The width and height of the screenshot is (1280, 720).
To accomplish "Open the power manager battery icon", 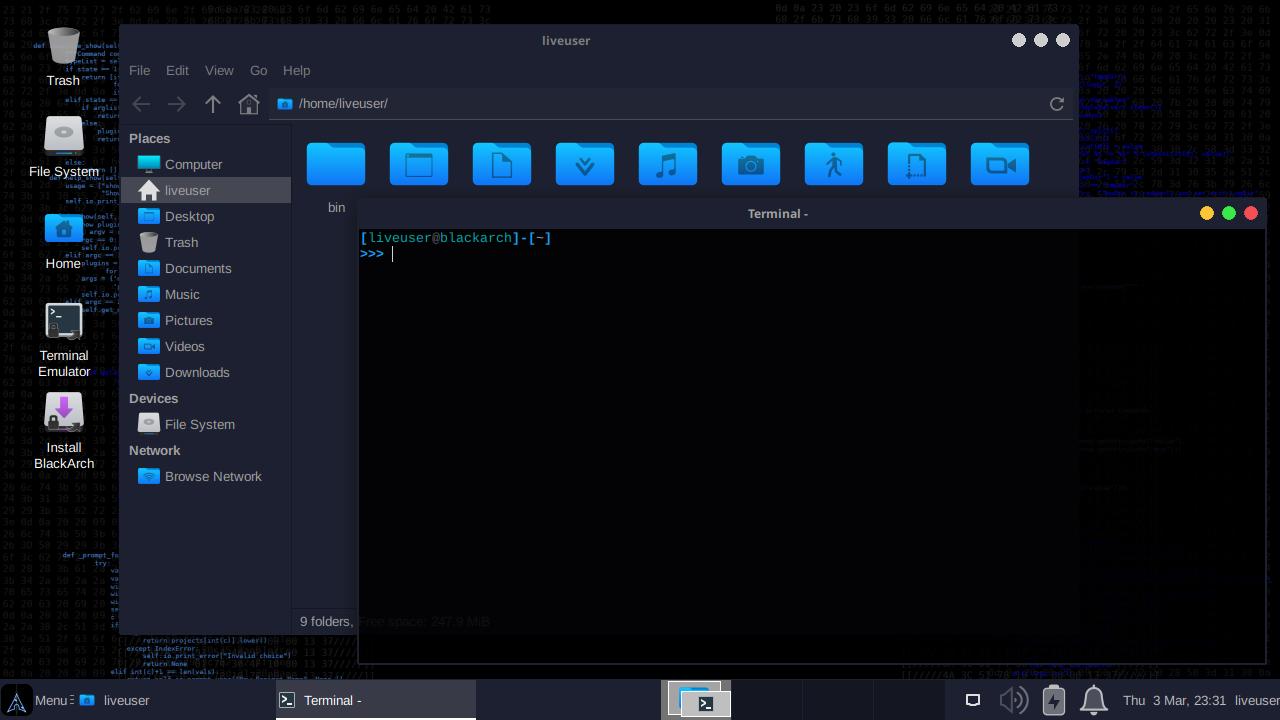I will click(x=1053, y=700).
